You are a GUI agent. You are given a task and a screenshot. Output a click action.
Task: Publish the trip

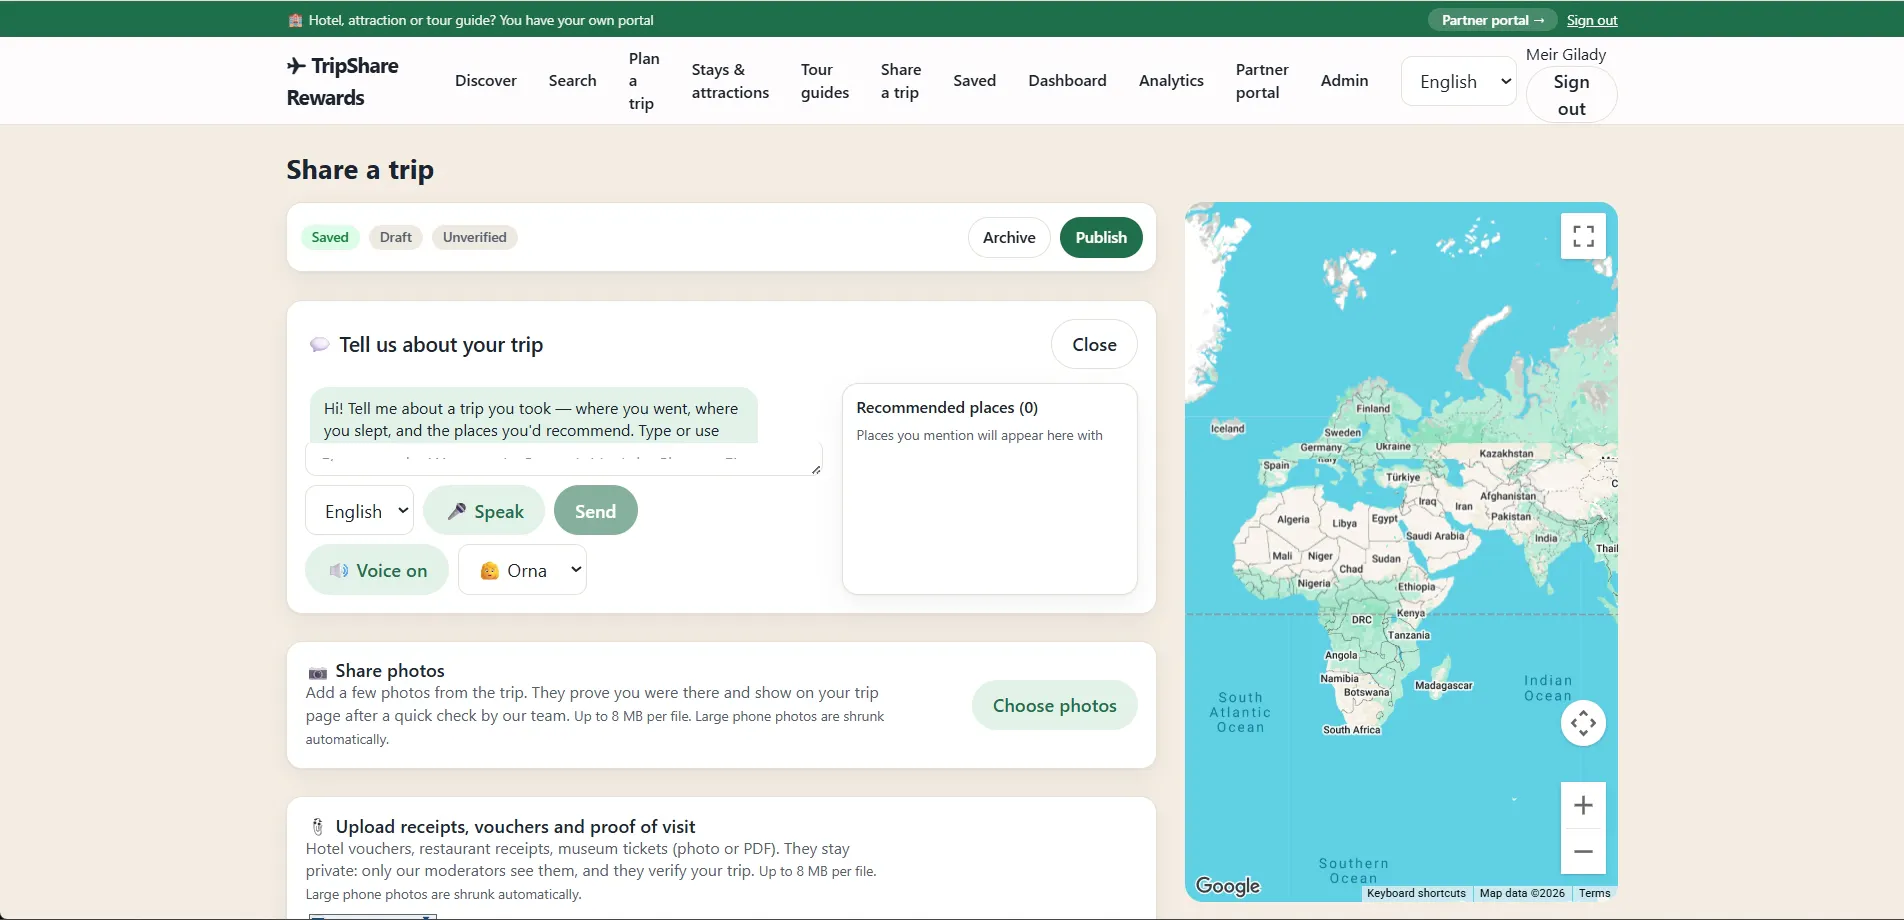click(x=1101, y=237)
